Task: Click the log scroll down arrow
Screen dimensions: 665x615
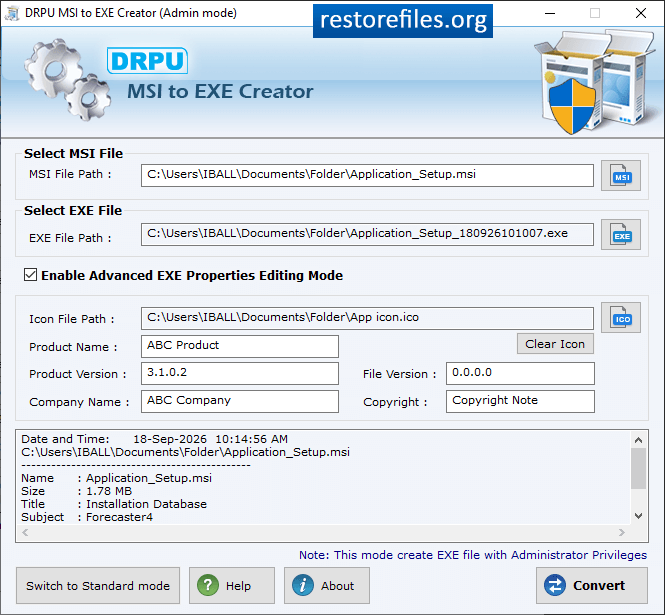Action: pyautogui.click(x=638, y=516)
